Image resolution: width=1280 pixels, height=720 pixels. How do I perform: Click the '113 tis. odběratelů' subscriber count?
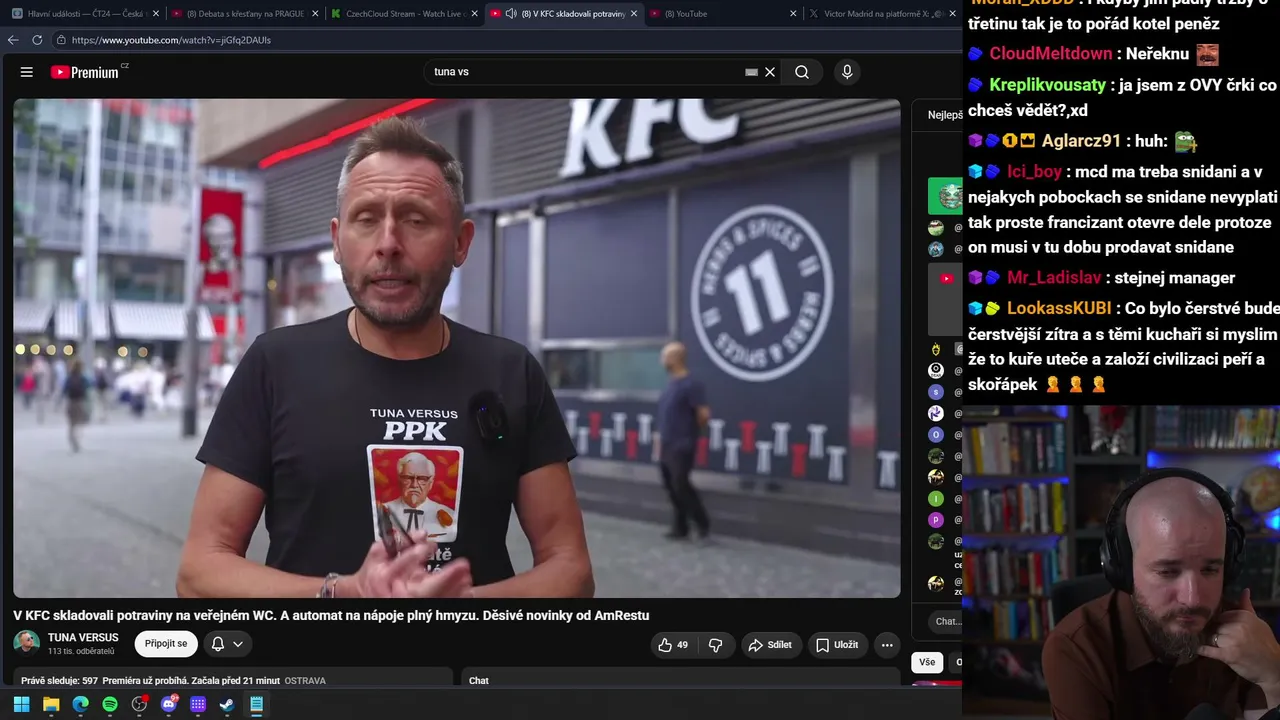pos(81,652)
